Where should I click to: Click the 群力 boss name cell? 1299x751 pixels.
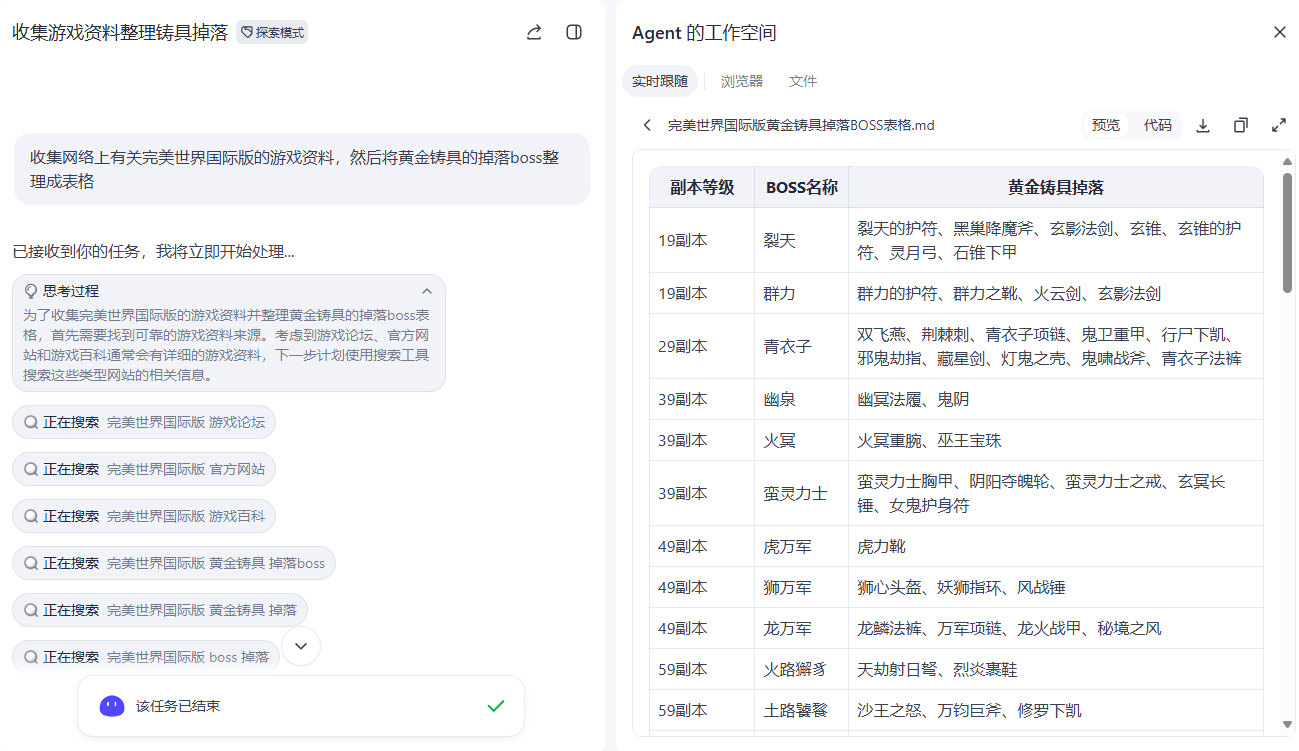[802, 294]
